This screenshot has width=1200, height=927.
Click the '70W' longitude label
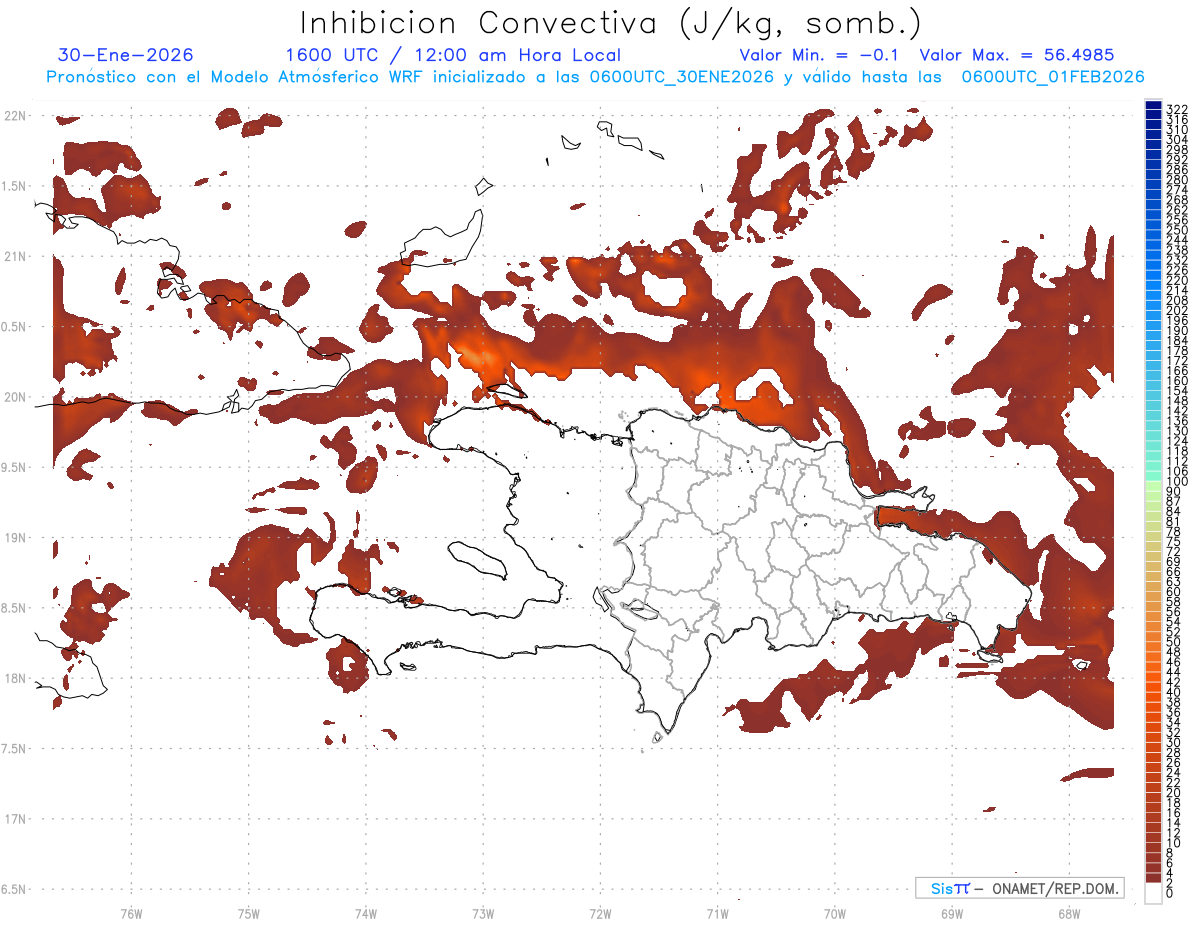pyautogui.click(x=835, y=913)
